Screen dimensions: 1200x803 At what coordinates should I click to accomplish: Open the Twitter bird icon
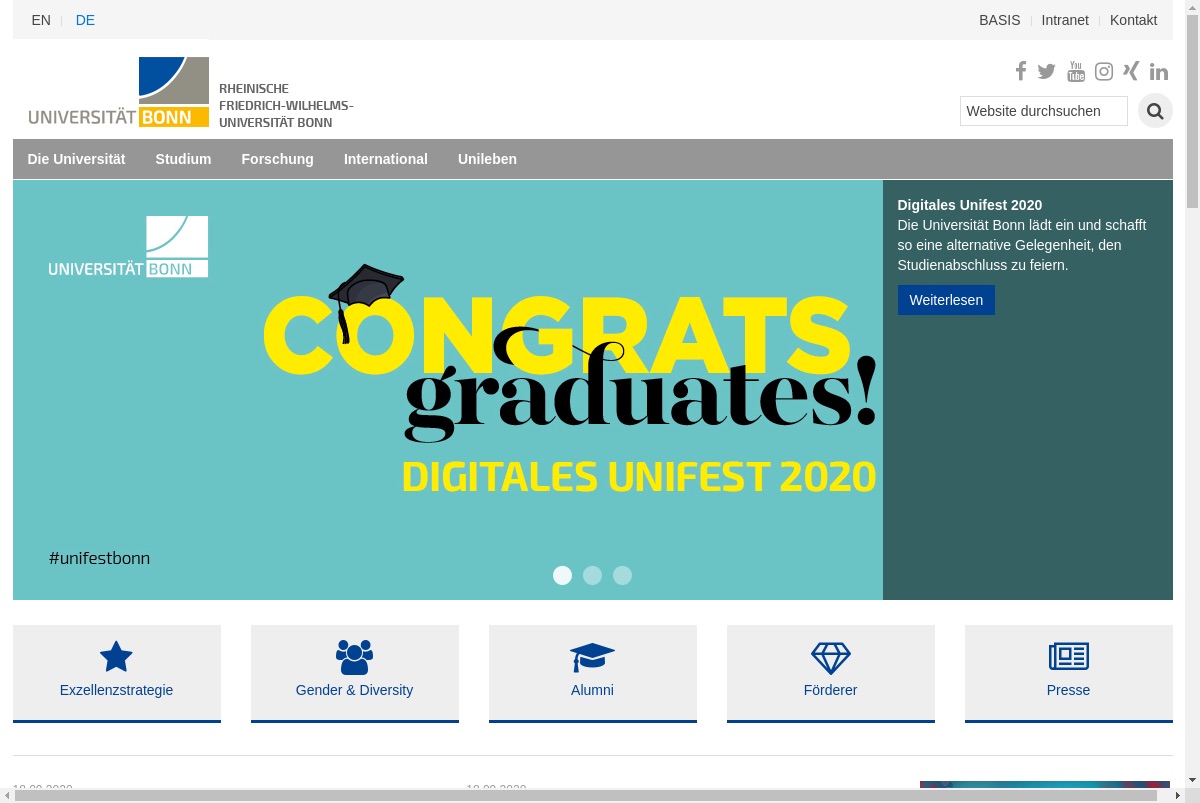[1047, 71]
